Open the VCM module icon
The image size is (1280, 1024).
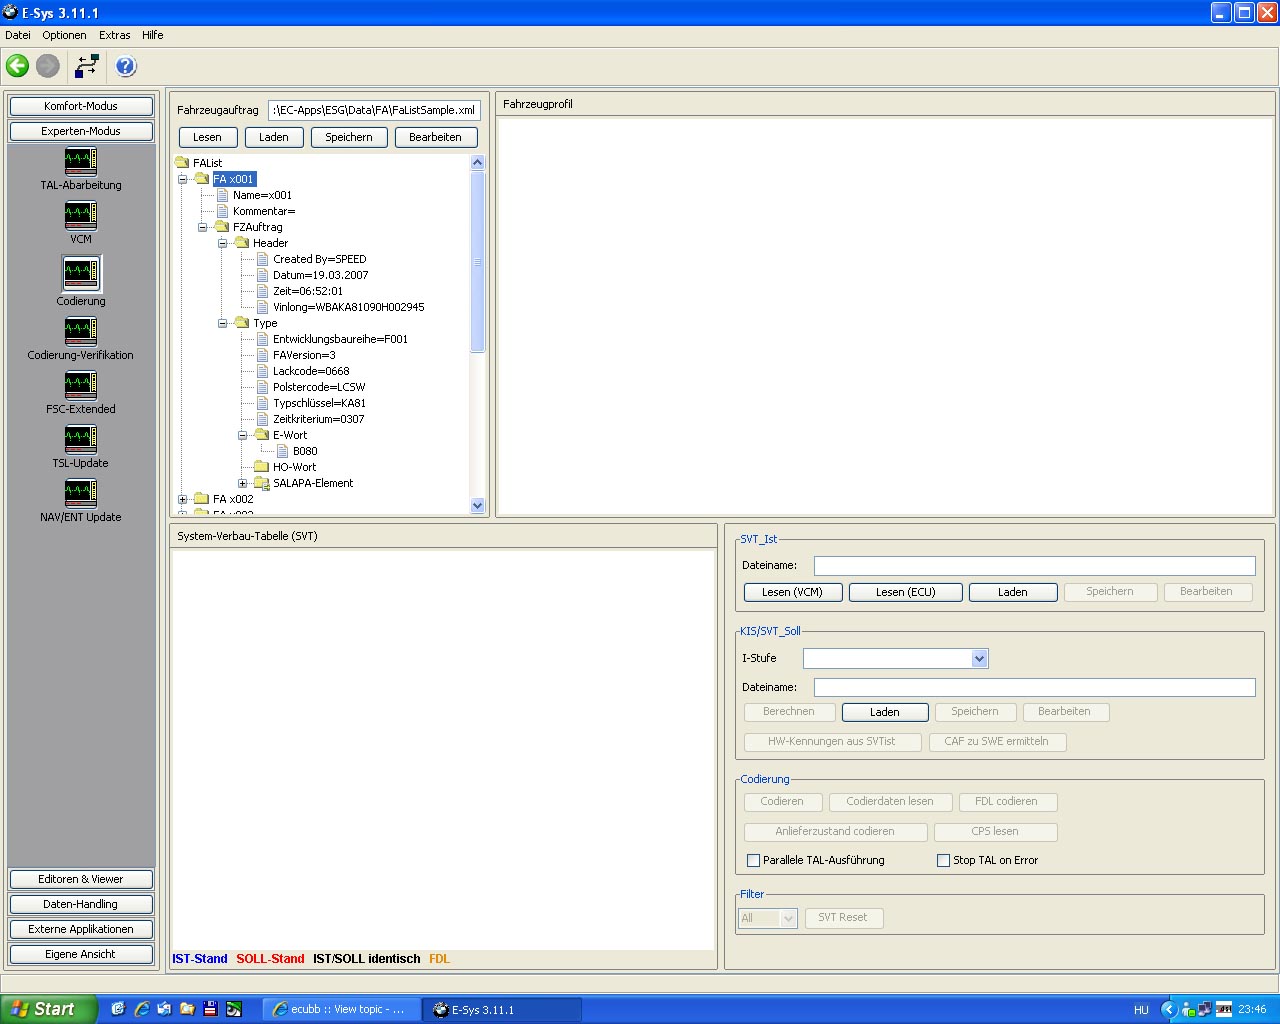point(80,215)
